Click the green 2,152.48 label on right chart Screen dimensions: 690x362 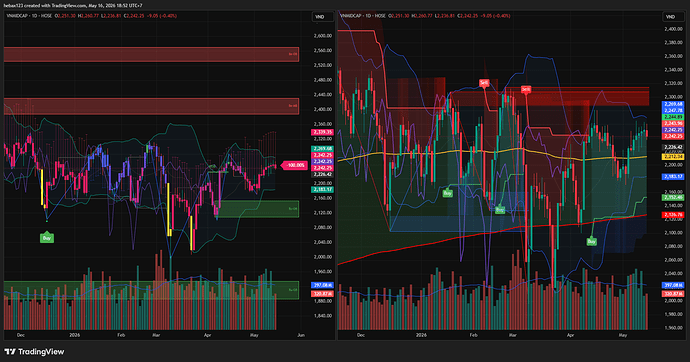pos(673,197)
